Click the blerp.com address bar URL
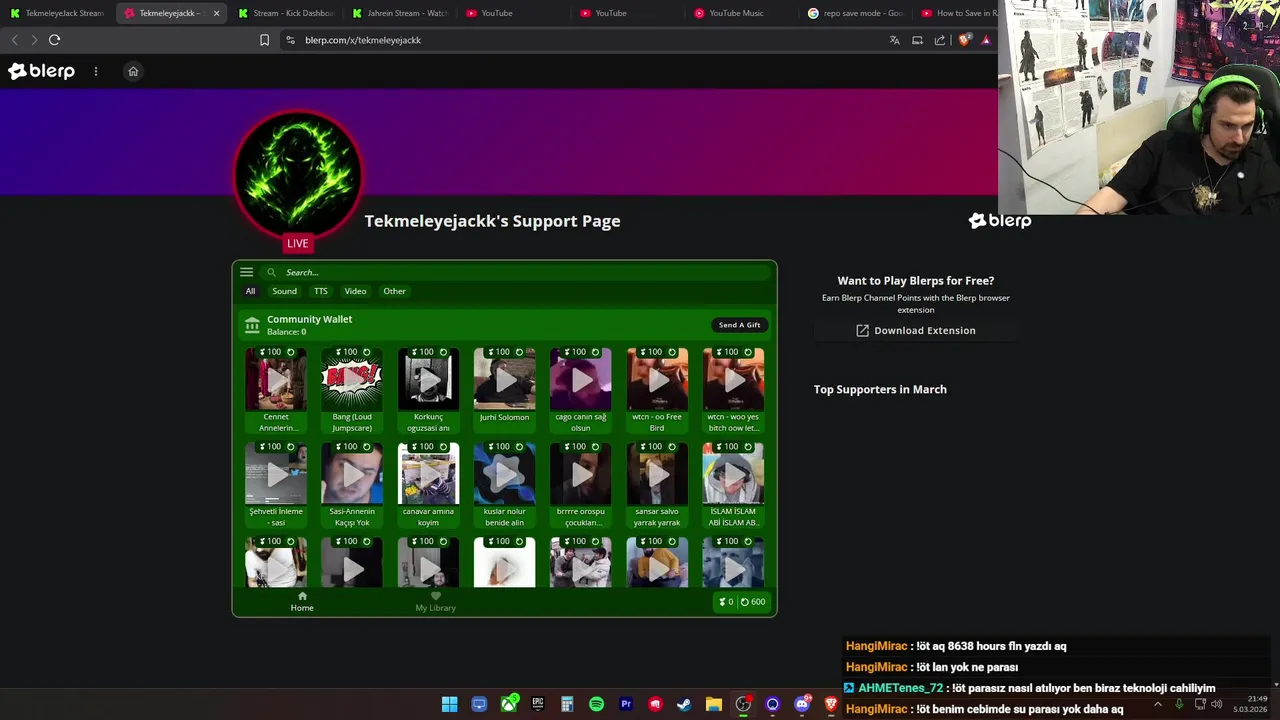The height and width of the screenshot is (720, 1280). point(363,40)
